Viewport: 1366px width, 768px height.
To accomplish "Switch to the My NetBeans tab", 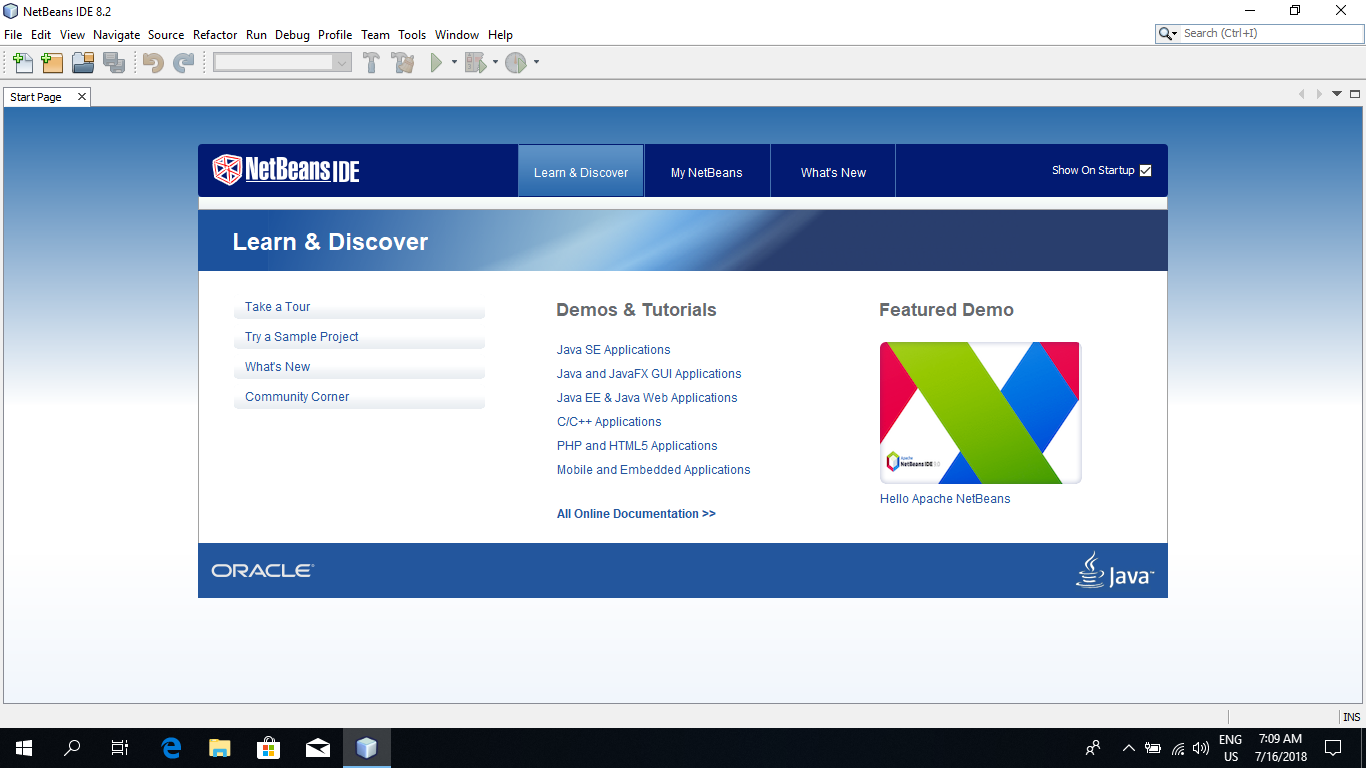I will [707, 171].
